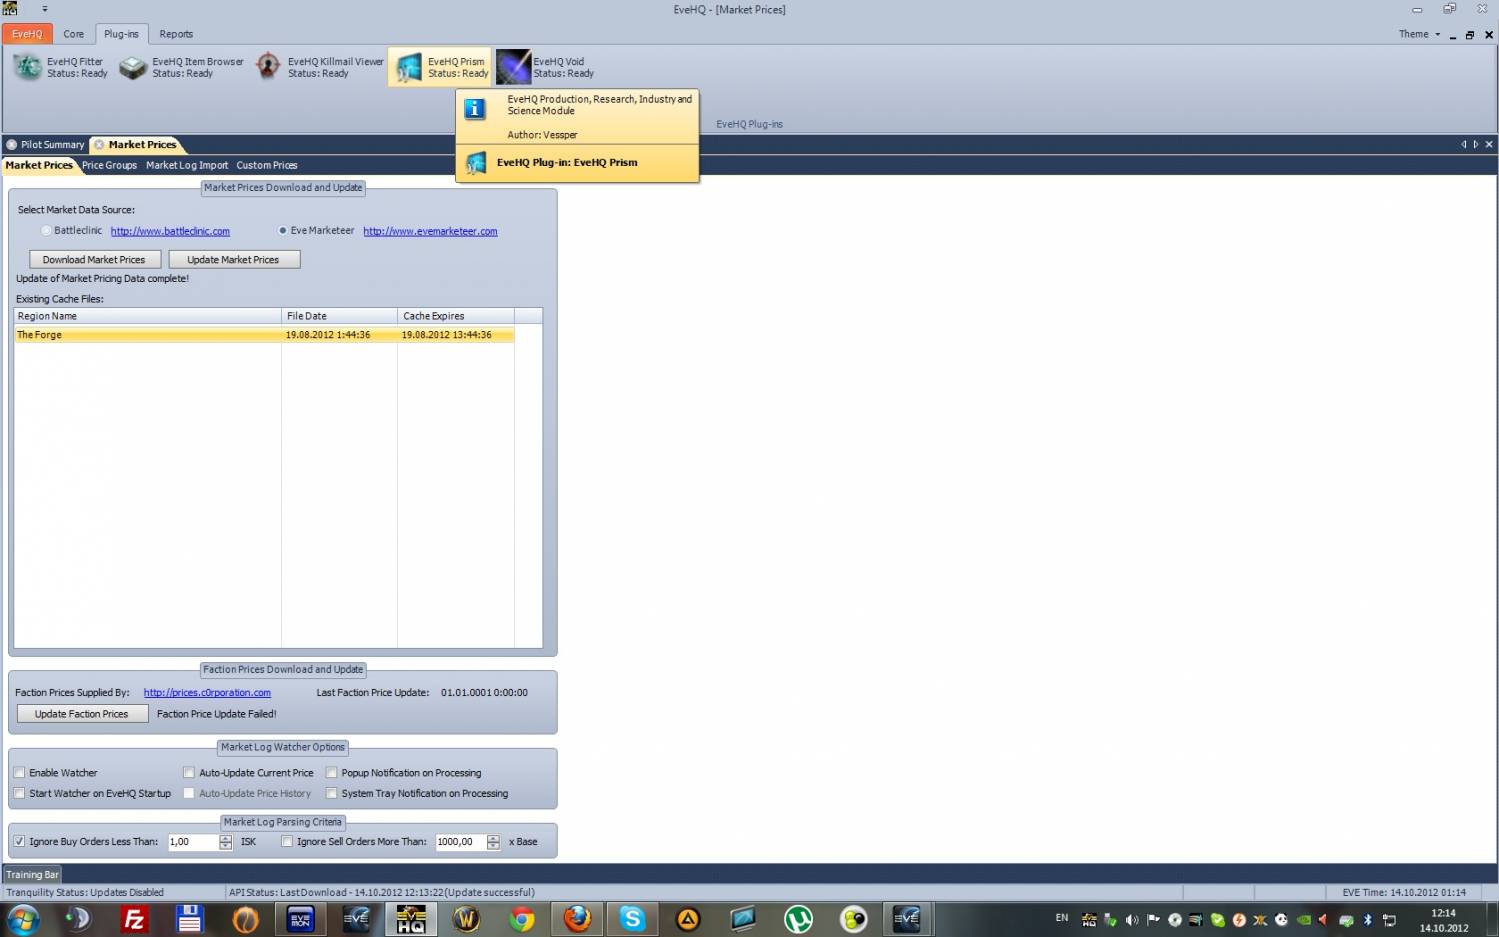This screenshot has height=937, width=1499.
Task: Click Bluetooth tray icon
Action: point(1368,920)
